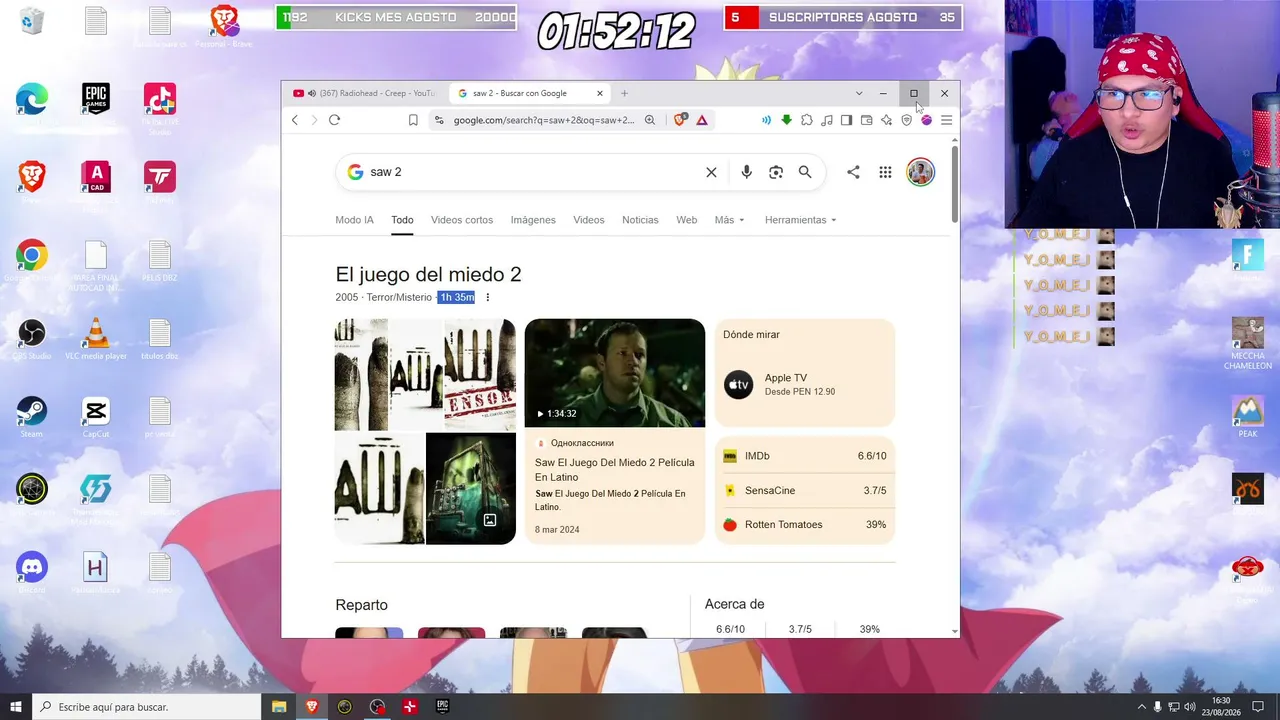
Task: Click the green download arrow extension icon
Action: (786, 120)
